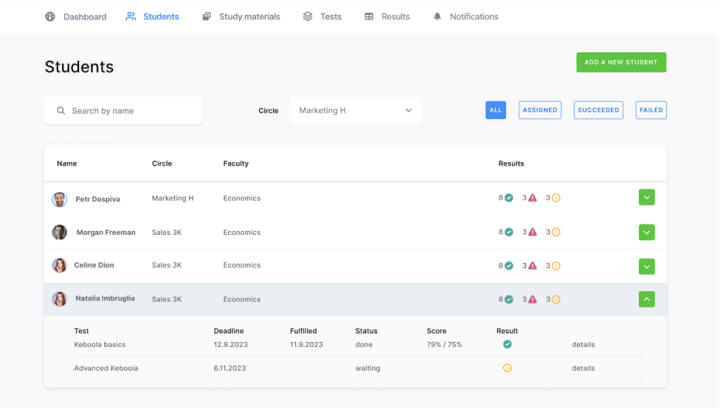Viewport: 720px width, 408px height.
Task: Enable the FAILED filter
Action: click(x=651, y=110)
